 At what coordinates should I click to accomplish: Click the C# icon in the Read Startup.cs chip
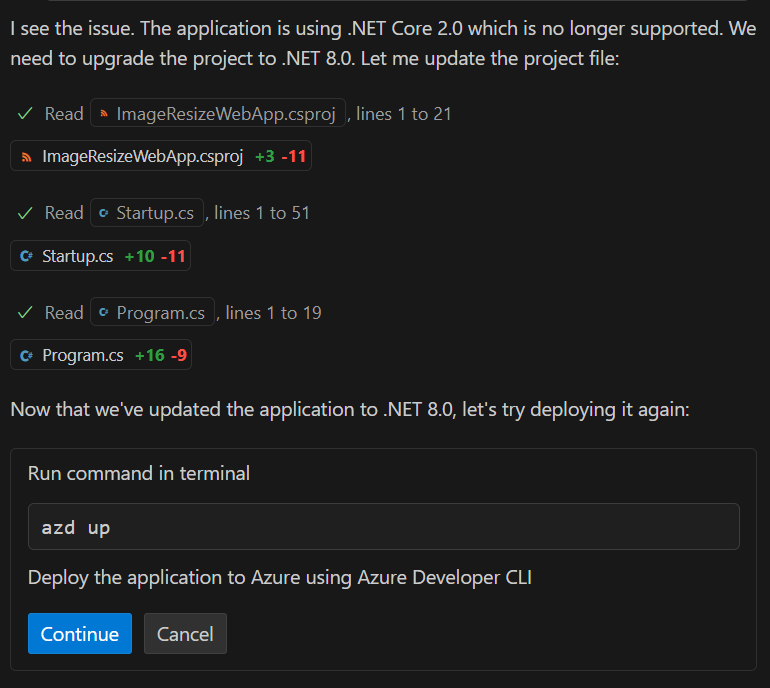click(103, 213)
